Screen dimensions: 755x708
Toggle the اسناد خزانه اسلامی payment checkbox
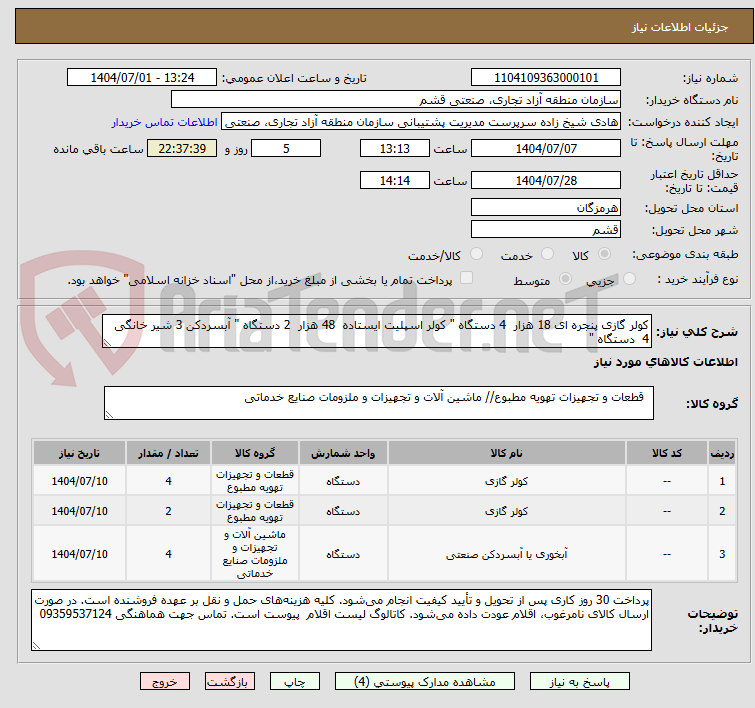466,279
